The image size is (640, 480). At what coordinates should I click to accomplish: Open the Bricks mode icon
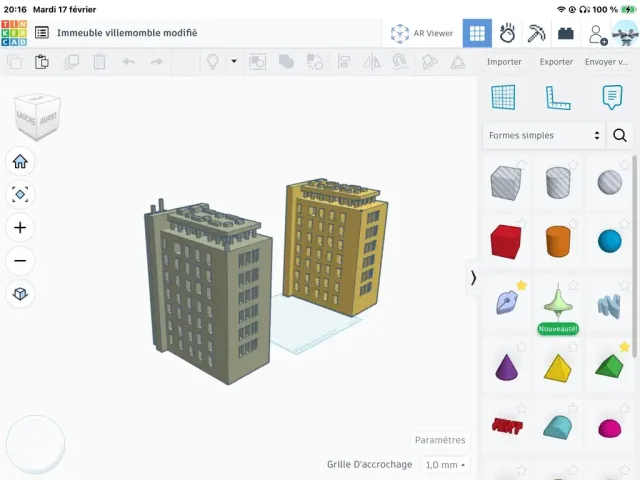pyautogui.click(x=566, y=33)
